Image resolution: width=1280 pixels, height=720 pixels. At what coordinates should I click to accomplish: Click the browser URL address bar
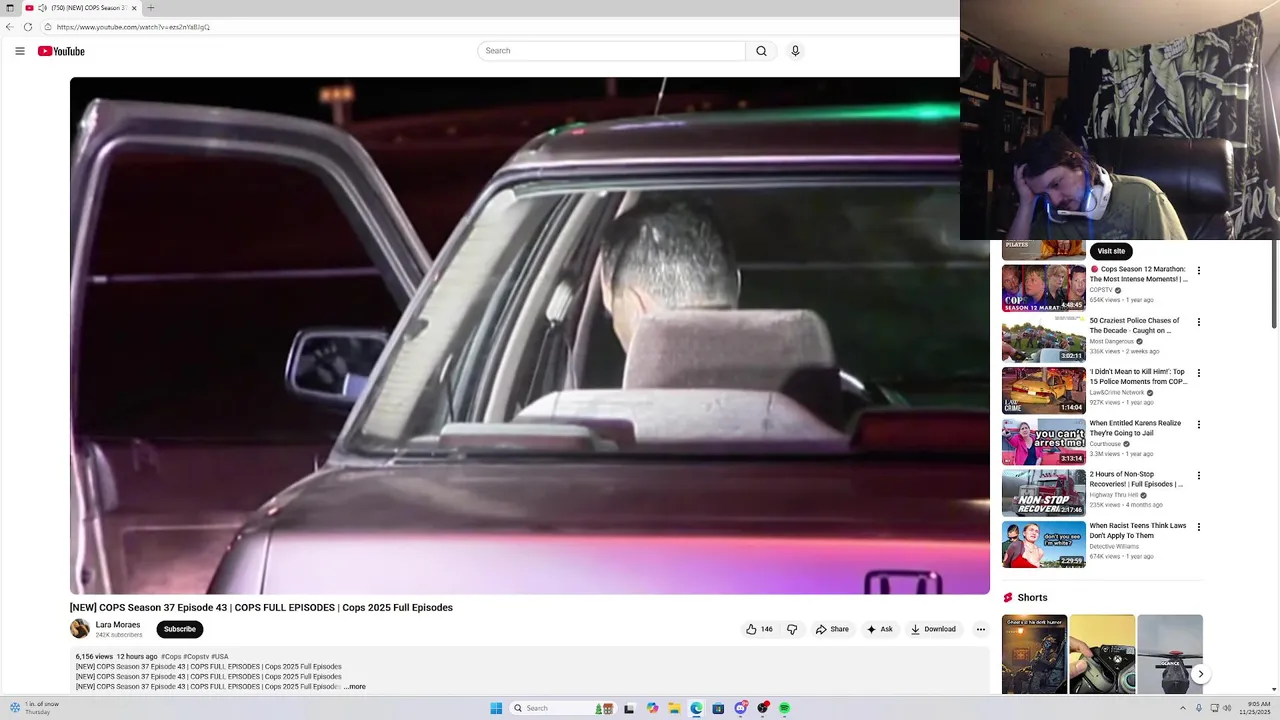tap(500, 27)
